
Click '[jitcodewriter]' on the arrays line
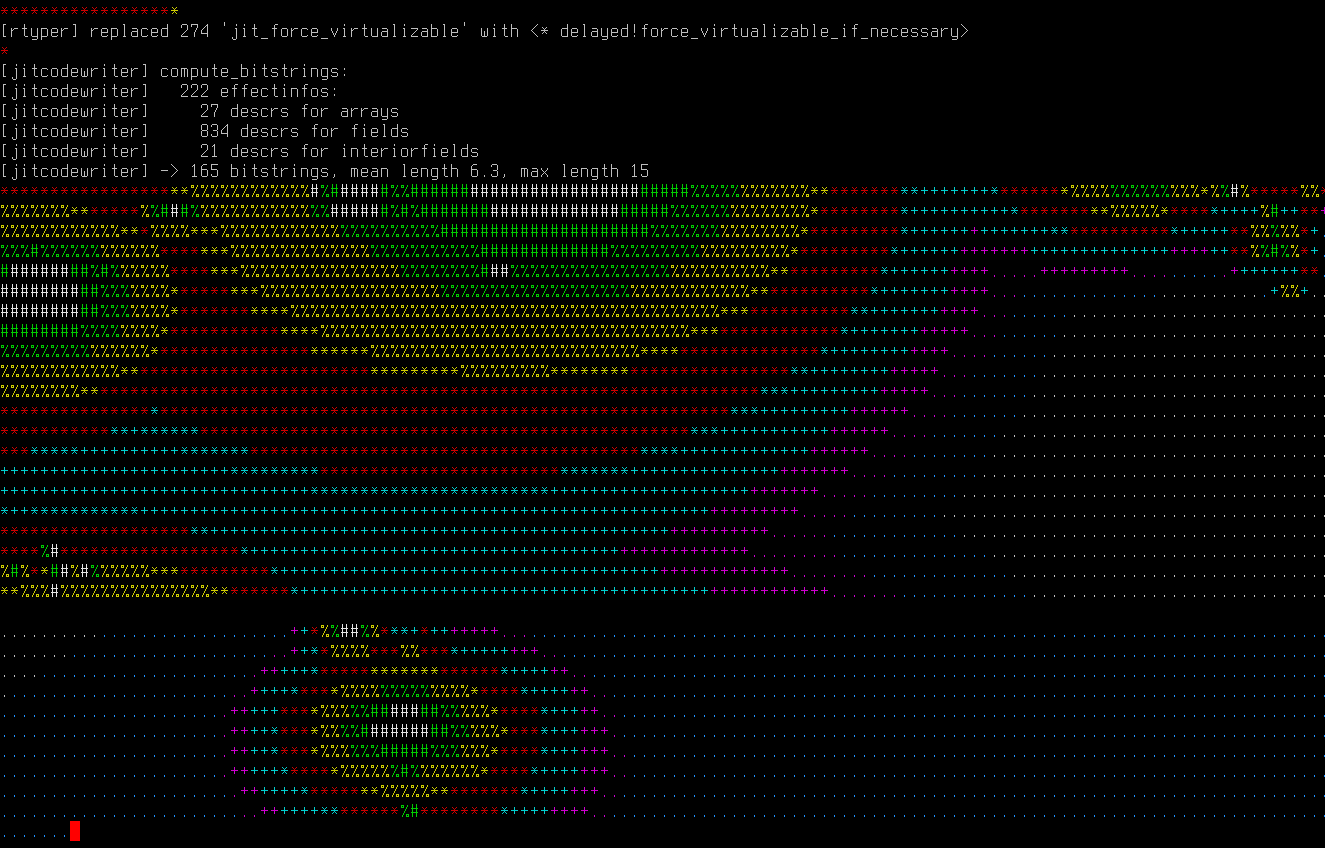[75, 111]
